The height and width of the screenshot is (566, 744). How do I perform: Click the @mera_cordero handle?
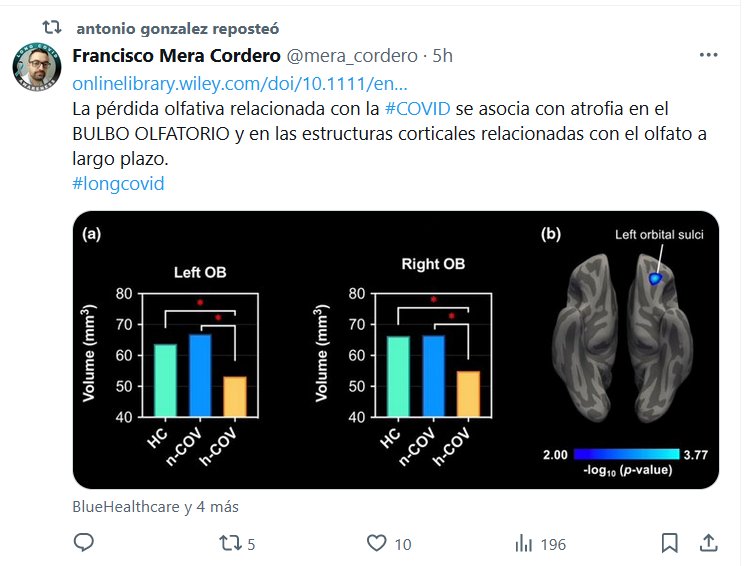(x=339, y=56)
